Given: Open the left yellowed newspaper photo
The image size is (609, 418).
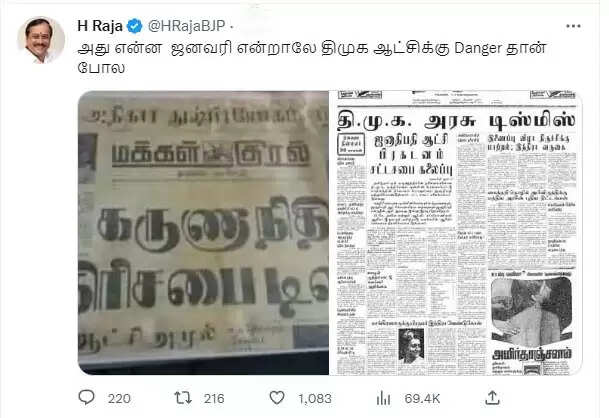Looking at the screenshot, I should (x=204, y=233).
